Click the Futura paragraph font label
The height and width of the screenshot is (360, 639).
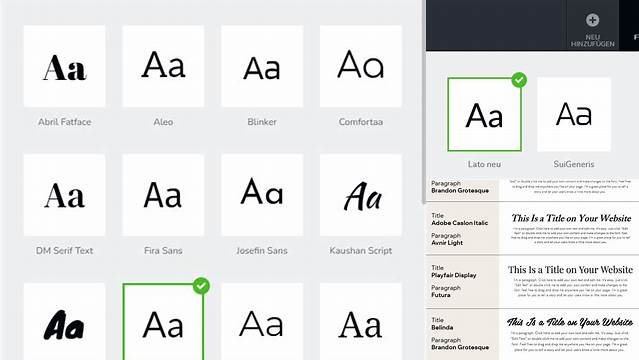pos(441,295)
